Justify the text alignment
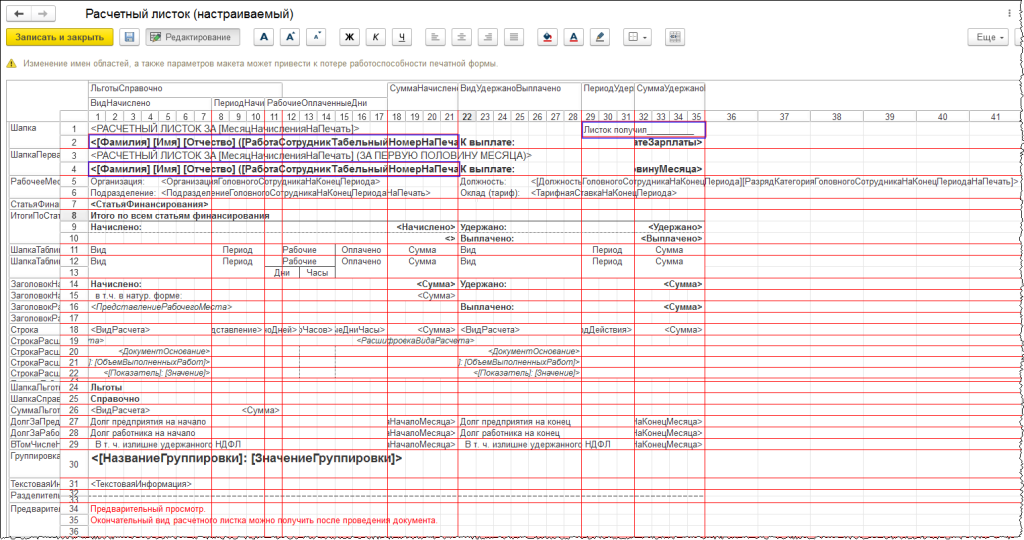The width and height of the screenshot is (1024, 540). [x=514, y=37]
